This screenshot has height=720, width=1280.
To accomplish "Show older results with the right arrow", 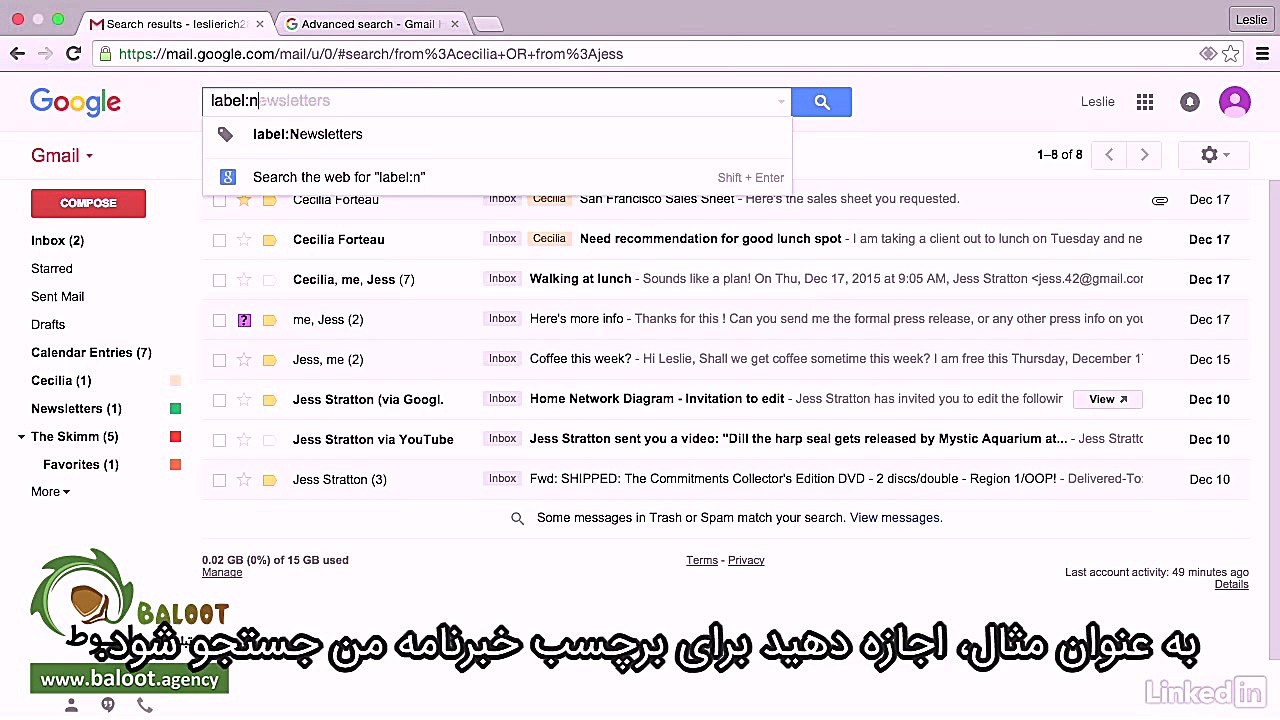I will click(x=1144, y=155).
